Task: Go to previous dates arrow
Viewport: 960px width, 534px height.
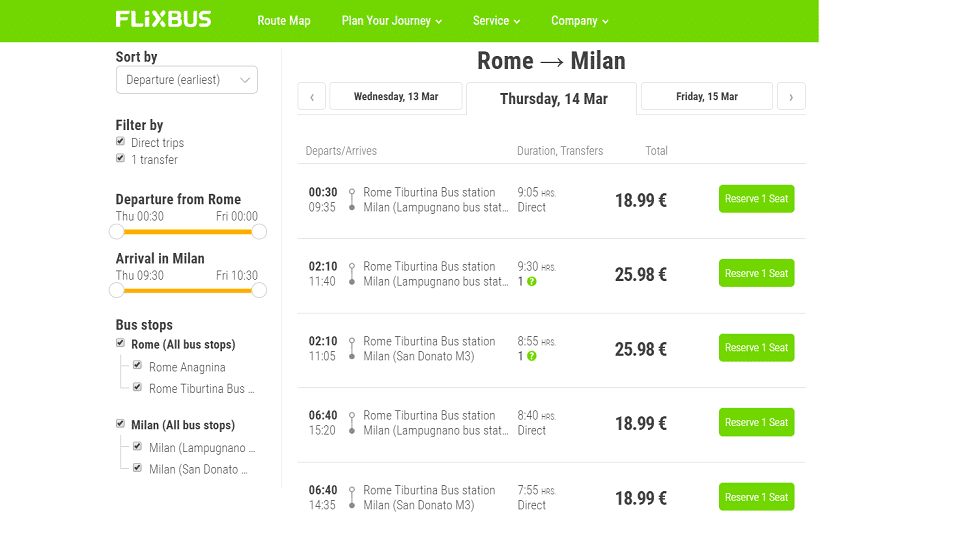Action: [x=312, y=97]
